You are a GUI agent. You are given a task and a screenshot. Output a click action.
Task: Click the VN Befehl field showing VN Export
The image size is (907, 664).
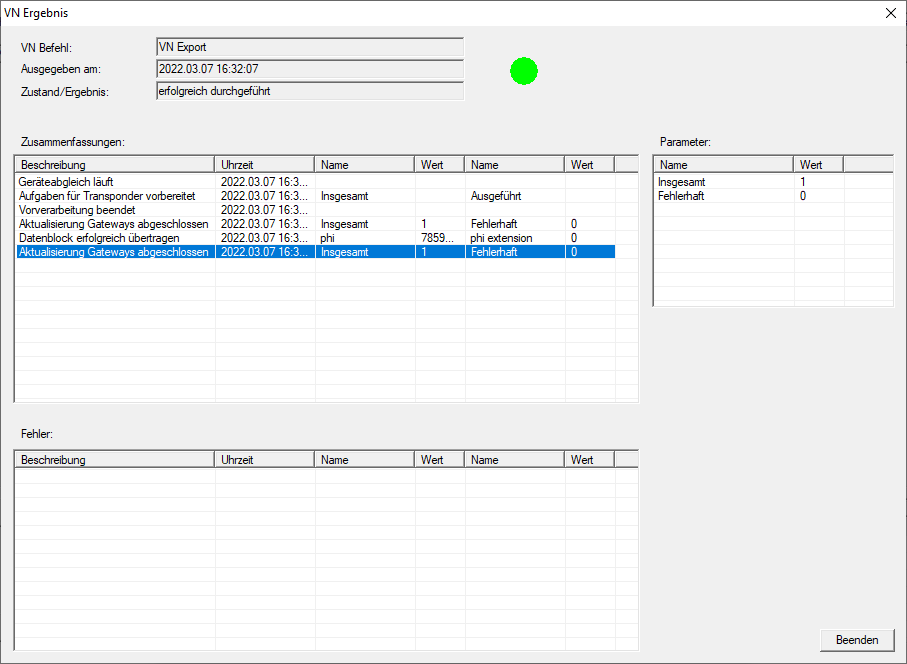point(310,47)
